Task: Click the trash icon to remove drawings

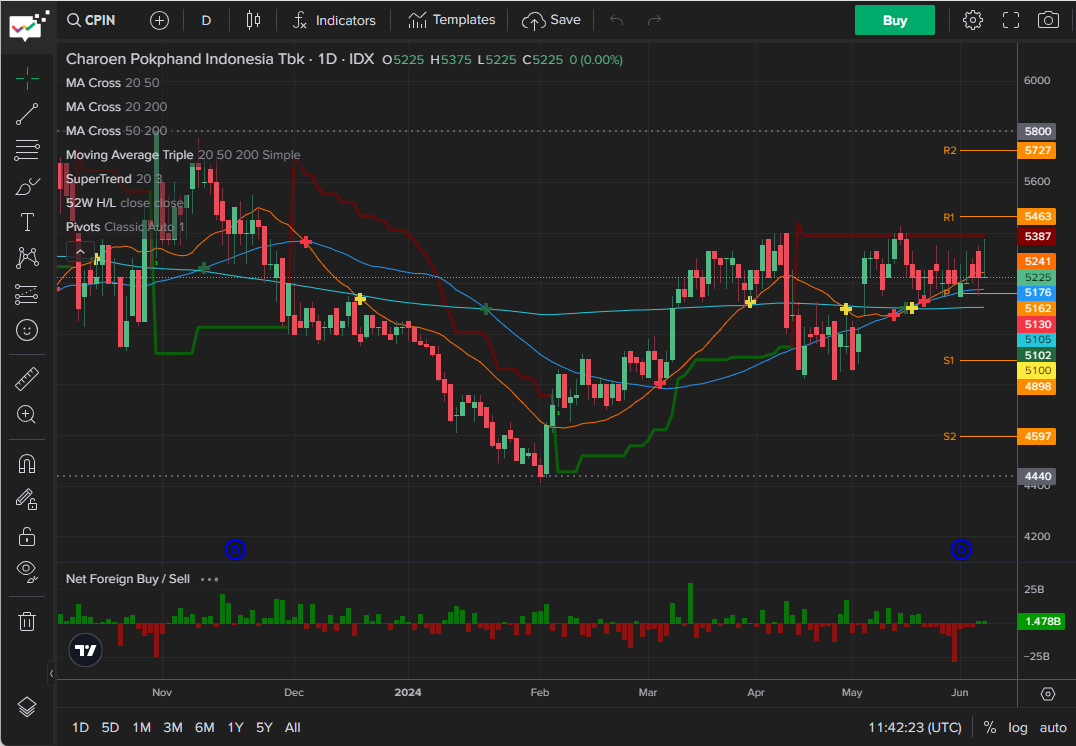Action: [27, 621]
